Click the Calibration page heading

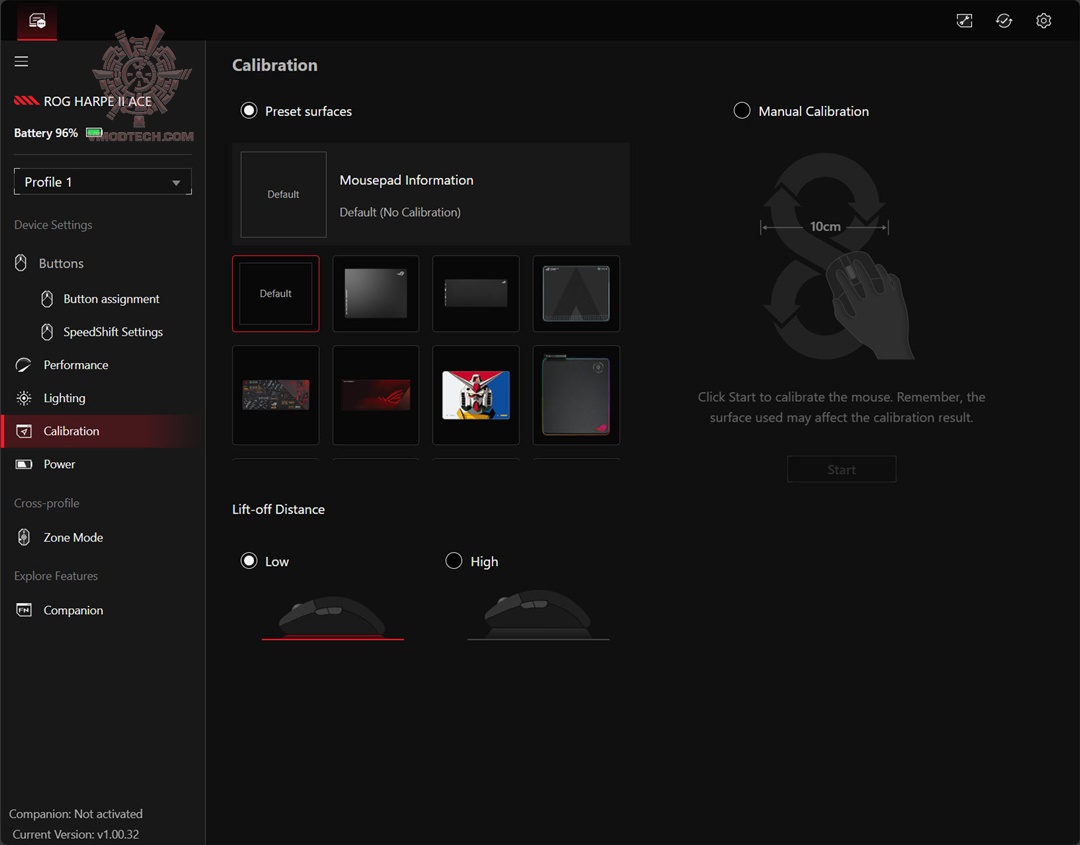275,65
